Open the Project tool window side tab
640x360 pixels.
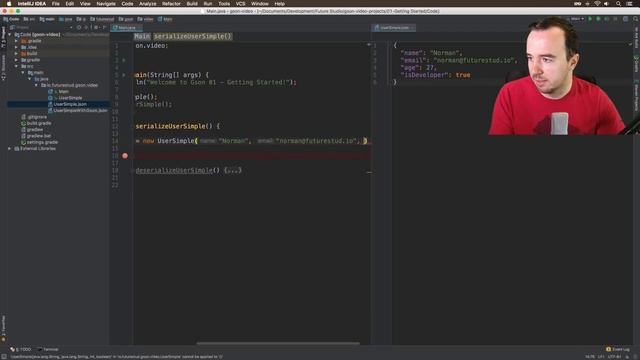point(3,38)
